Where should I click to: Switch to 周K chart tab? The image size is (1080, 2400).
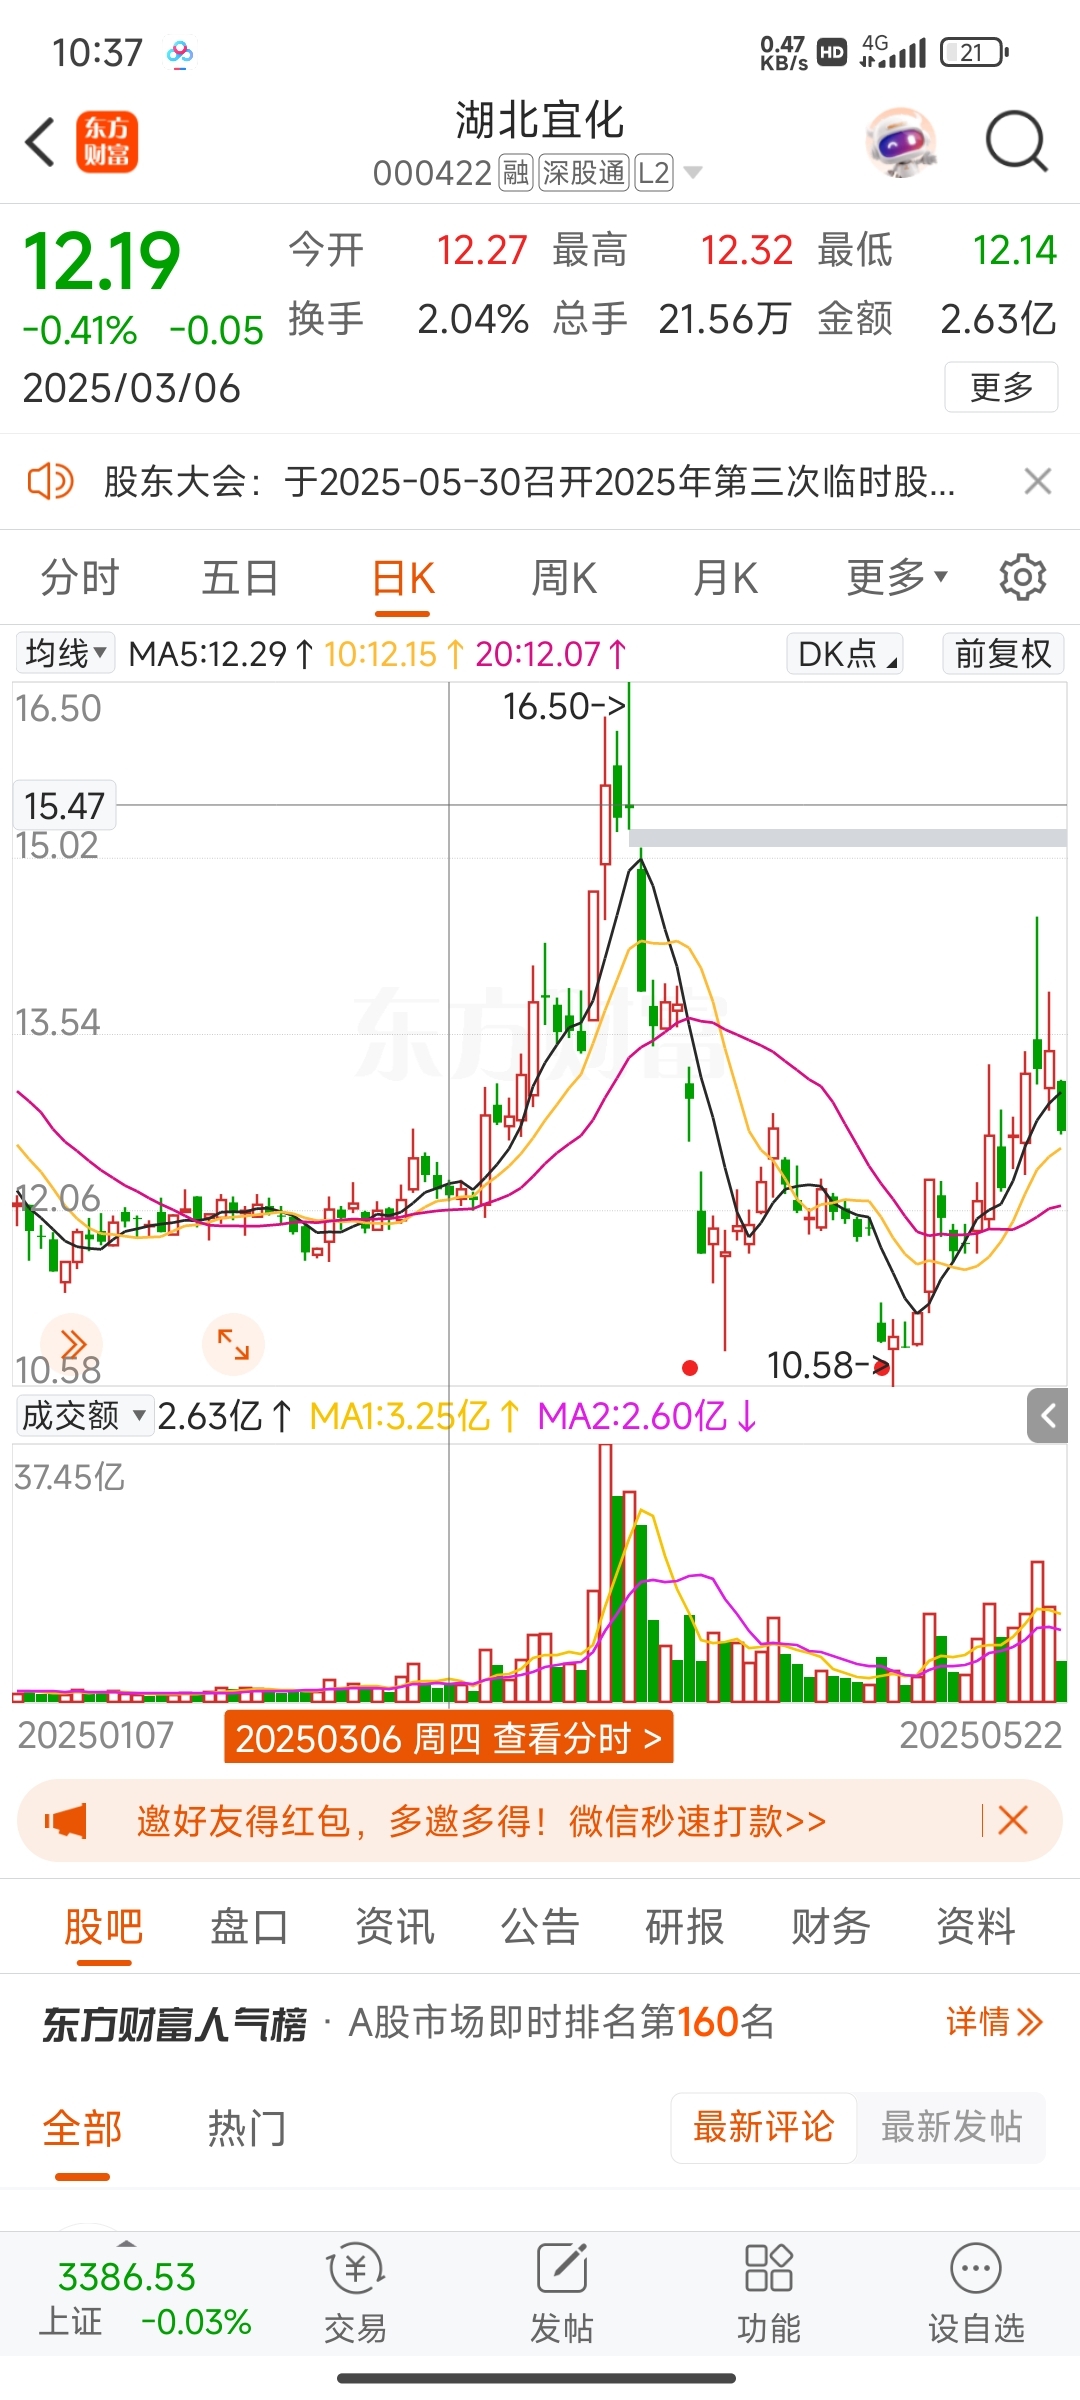point(564,578)
